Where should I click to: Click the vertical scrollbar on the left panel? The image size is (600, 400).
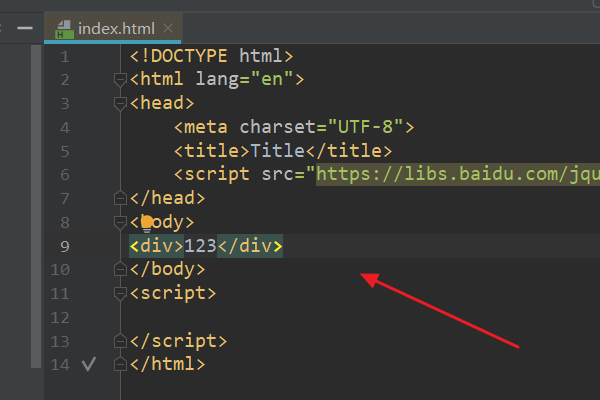[x=36, y=206]
